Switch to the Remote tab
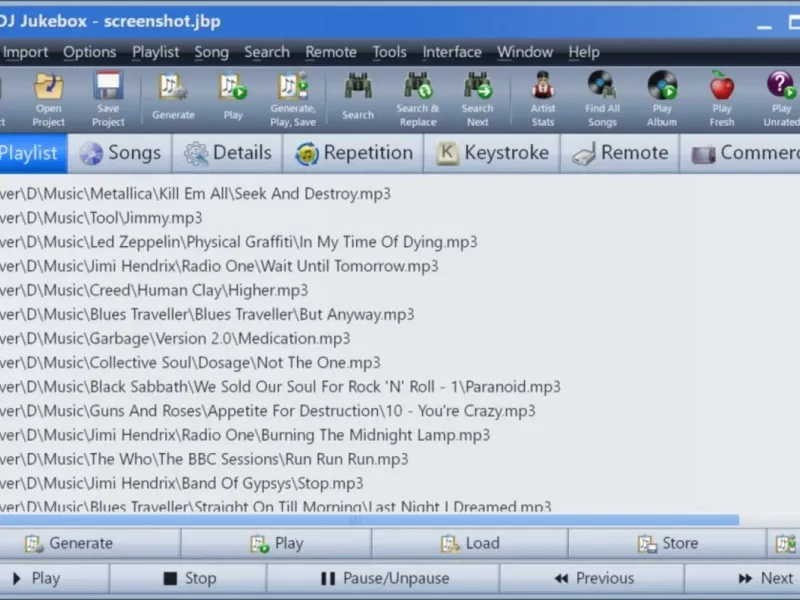The height and width of the screenshot is (600, 800). (x=620, y=153)
